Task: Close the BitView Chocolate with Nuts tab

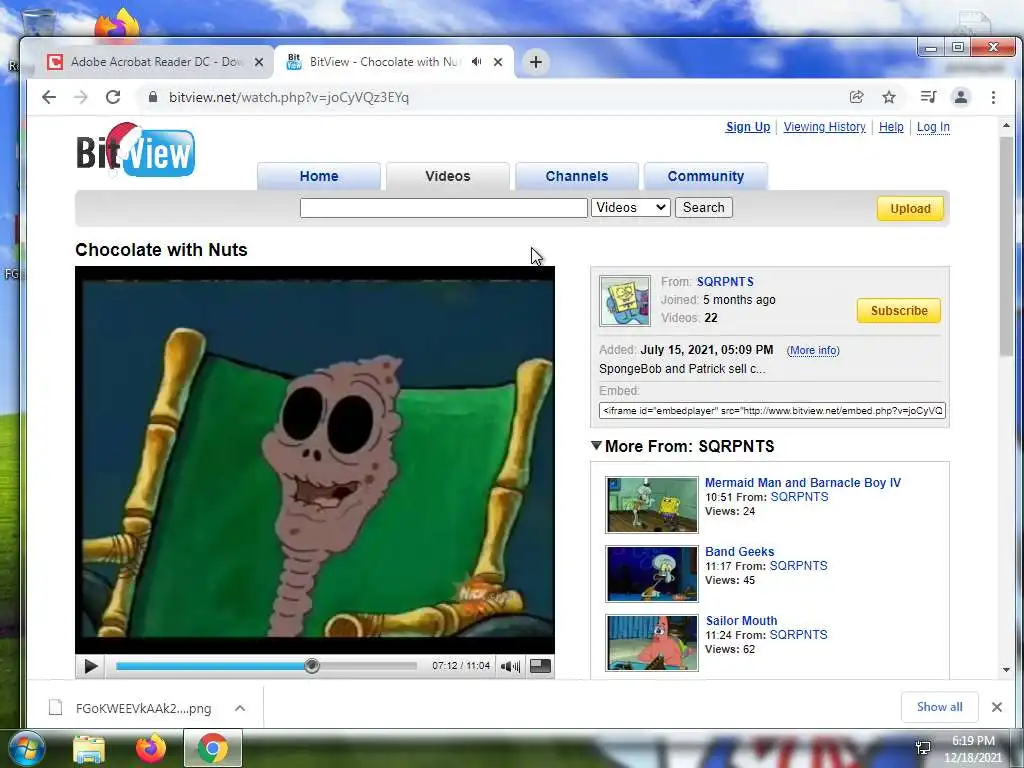Action: pos(498,62)
